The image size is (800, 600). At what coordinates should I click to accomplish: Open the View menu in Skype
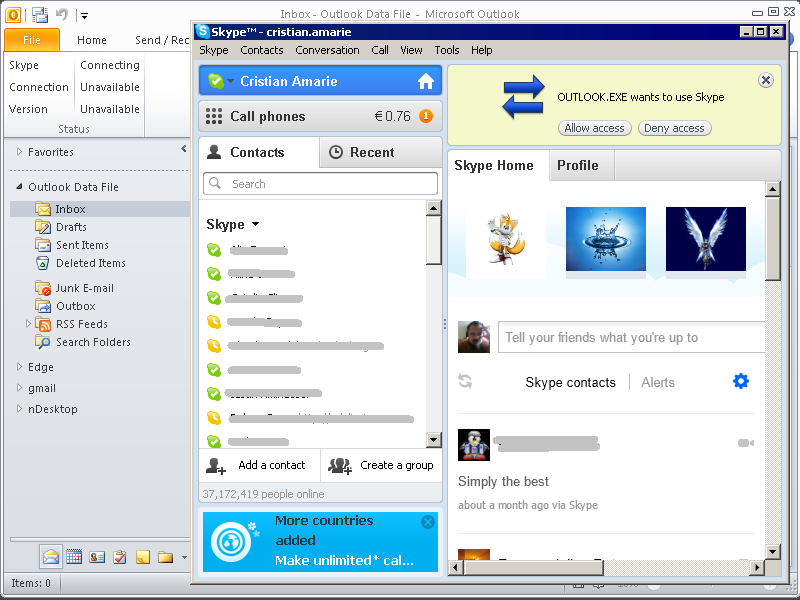411,50
